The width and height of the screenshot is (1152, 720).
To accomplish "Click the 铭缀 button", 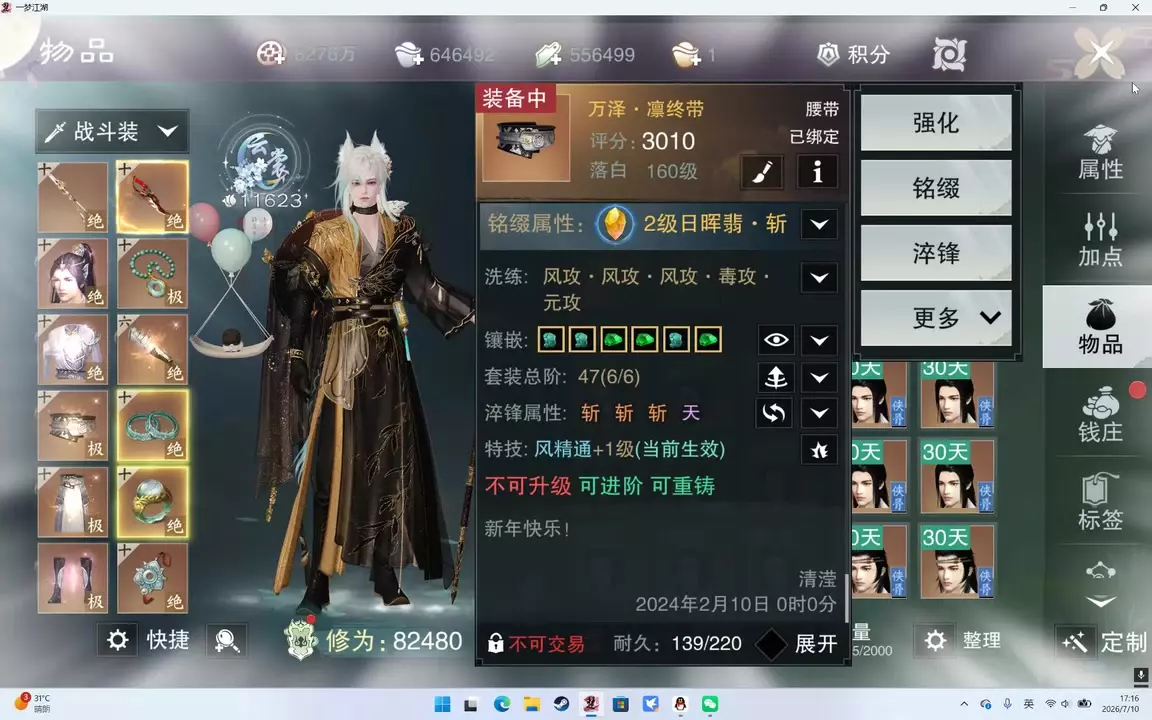I will click(936, 188).
